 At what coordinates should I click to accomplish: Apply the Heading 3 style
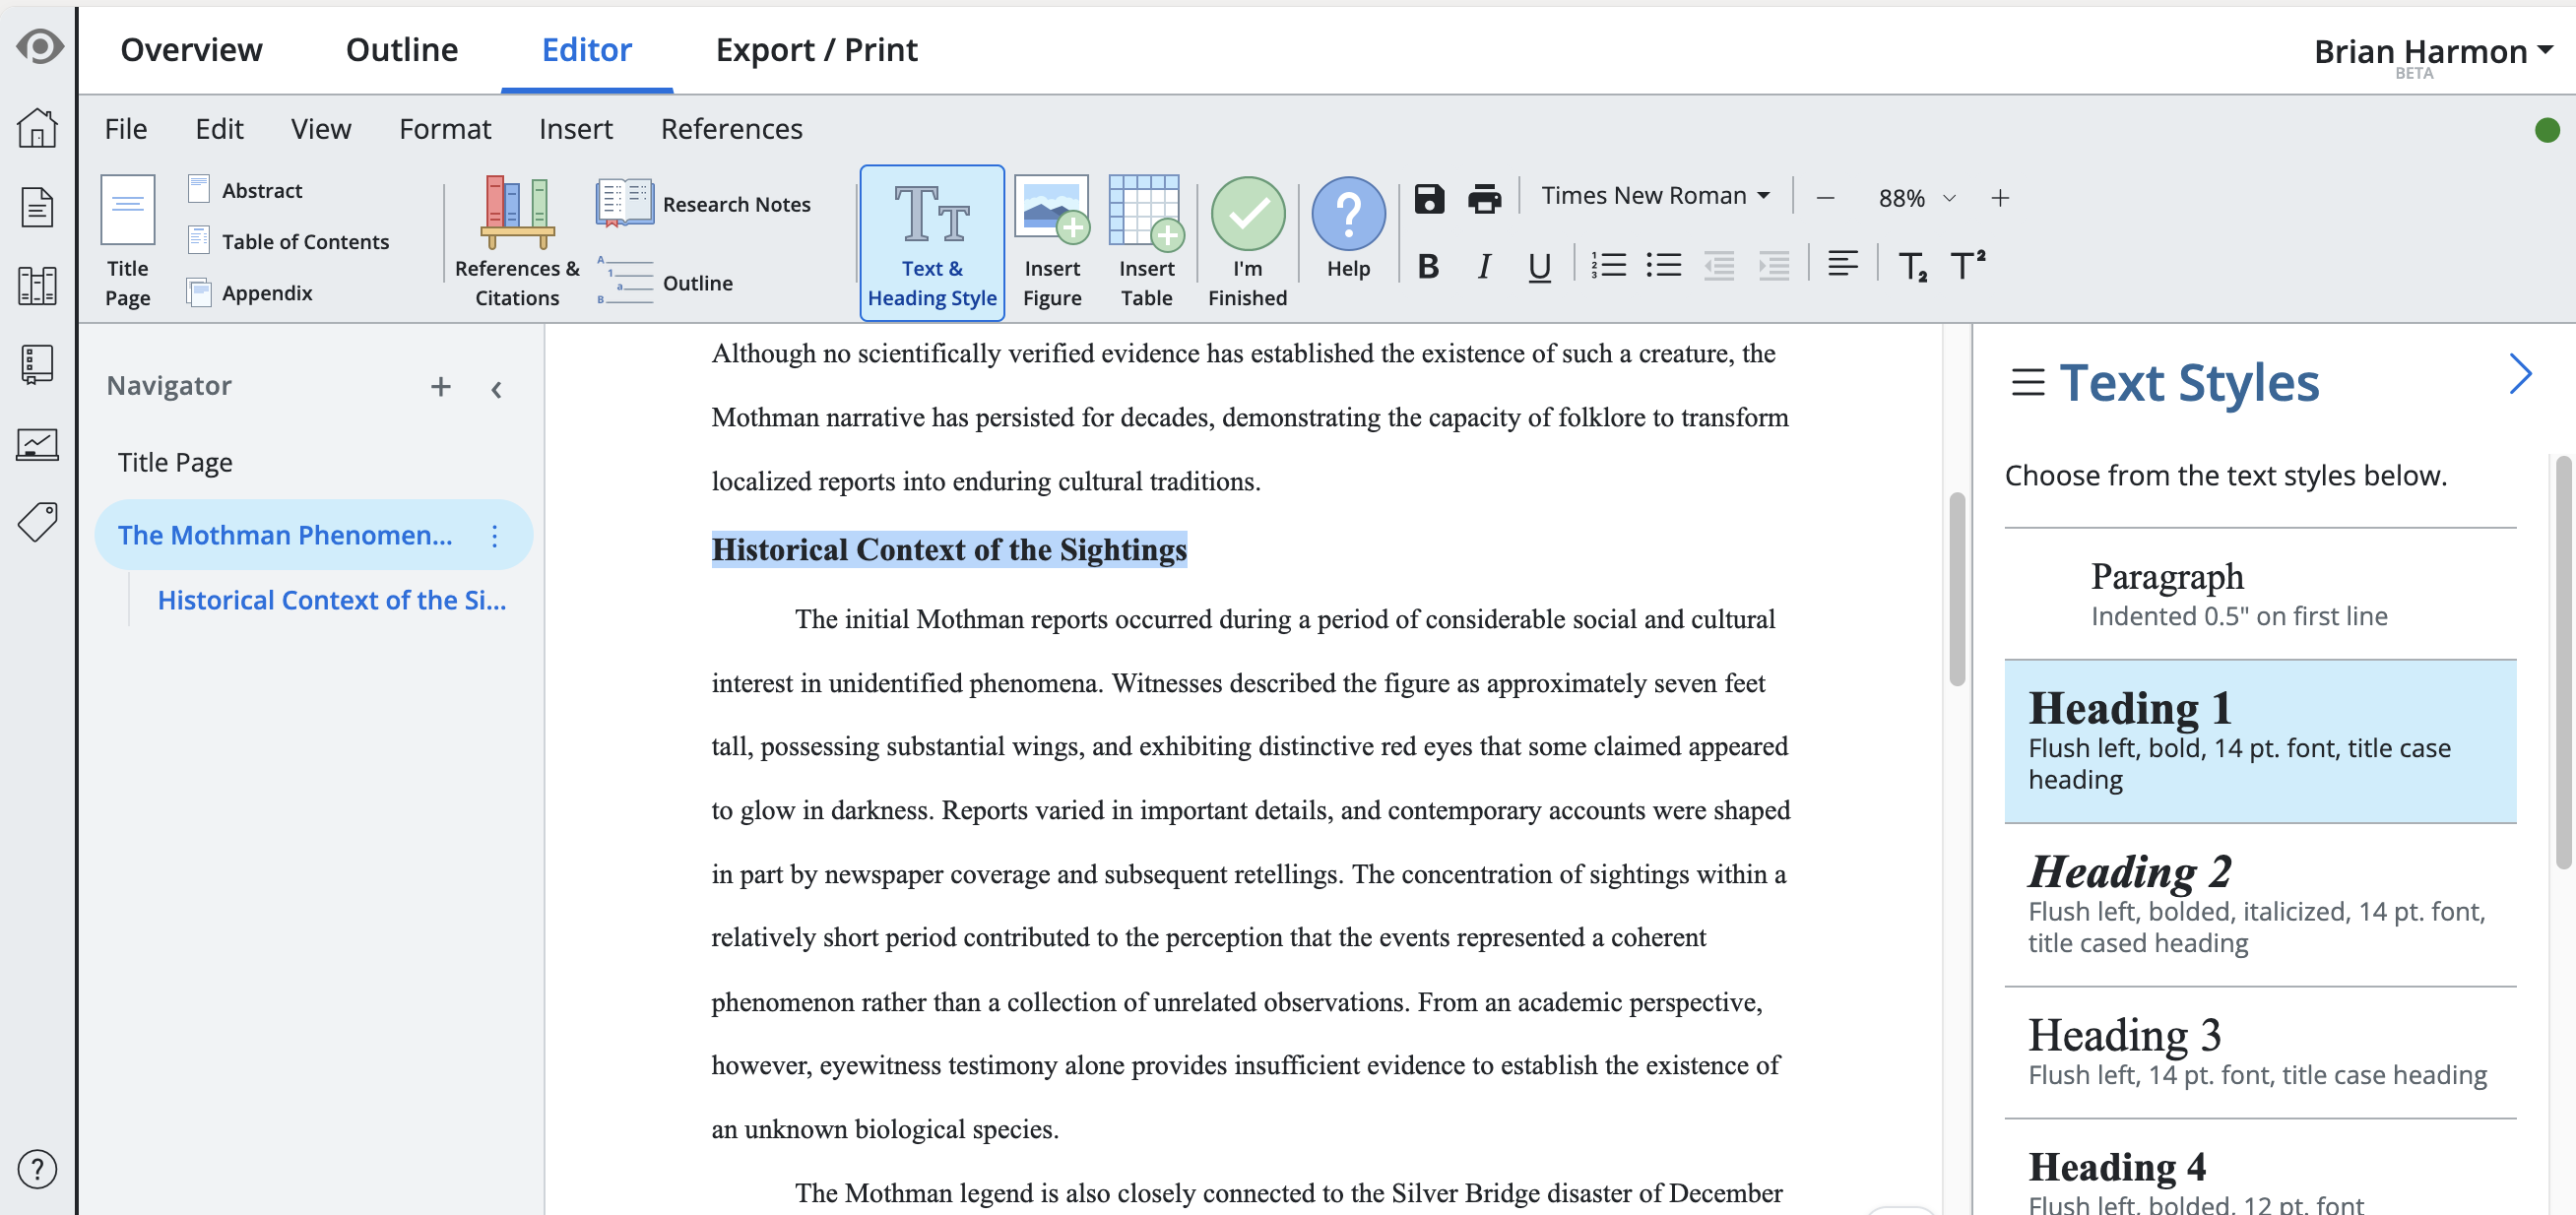point(2260,1052)
